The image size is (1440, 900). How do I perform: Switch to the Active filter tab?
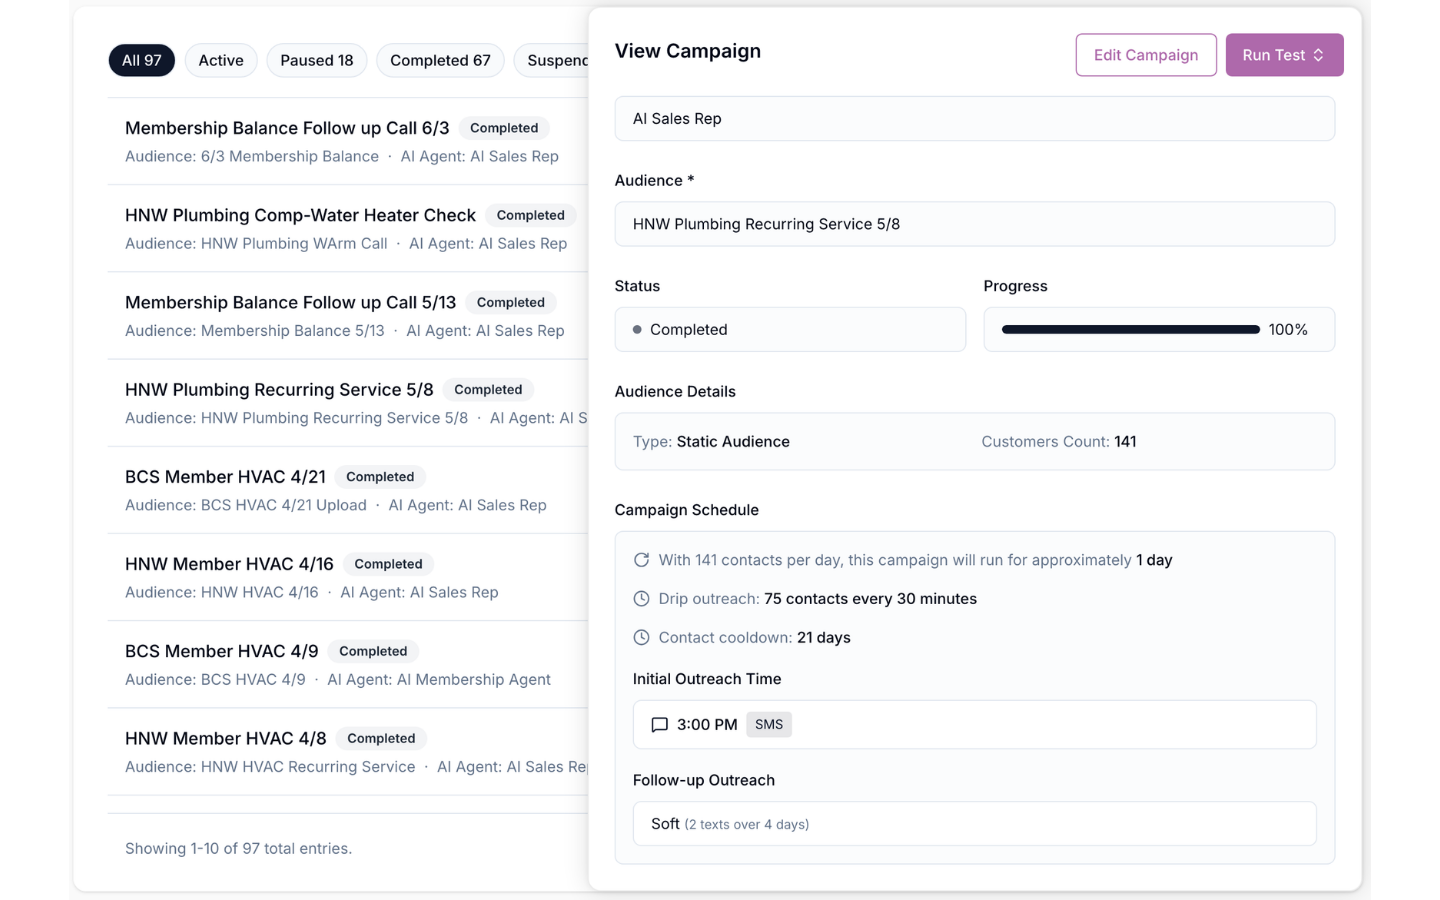[221, 60]
